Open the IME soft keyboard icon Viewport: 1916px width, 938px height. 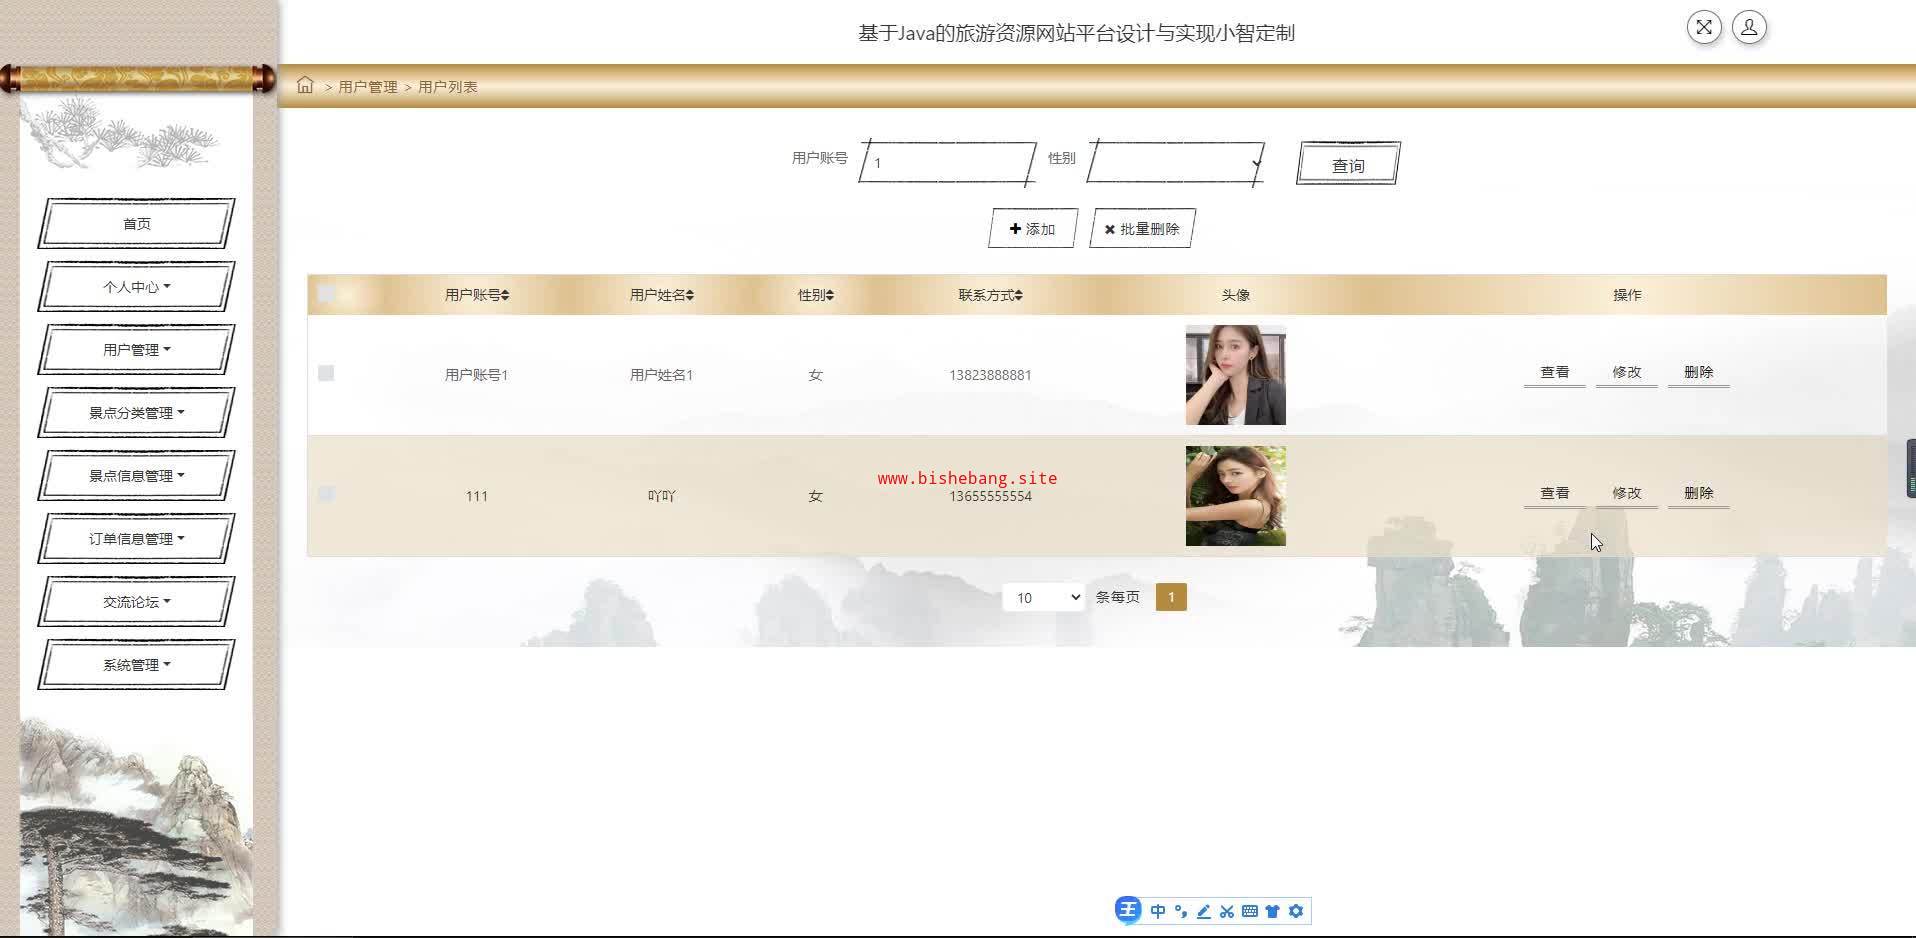(1250, 911)
